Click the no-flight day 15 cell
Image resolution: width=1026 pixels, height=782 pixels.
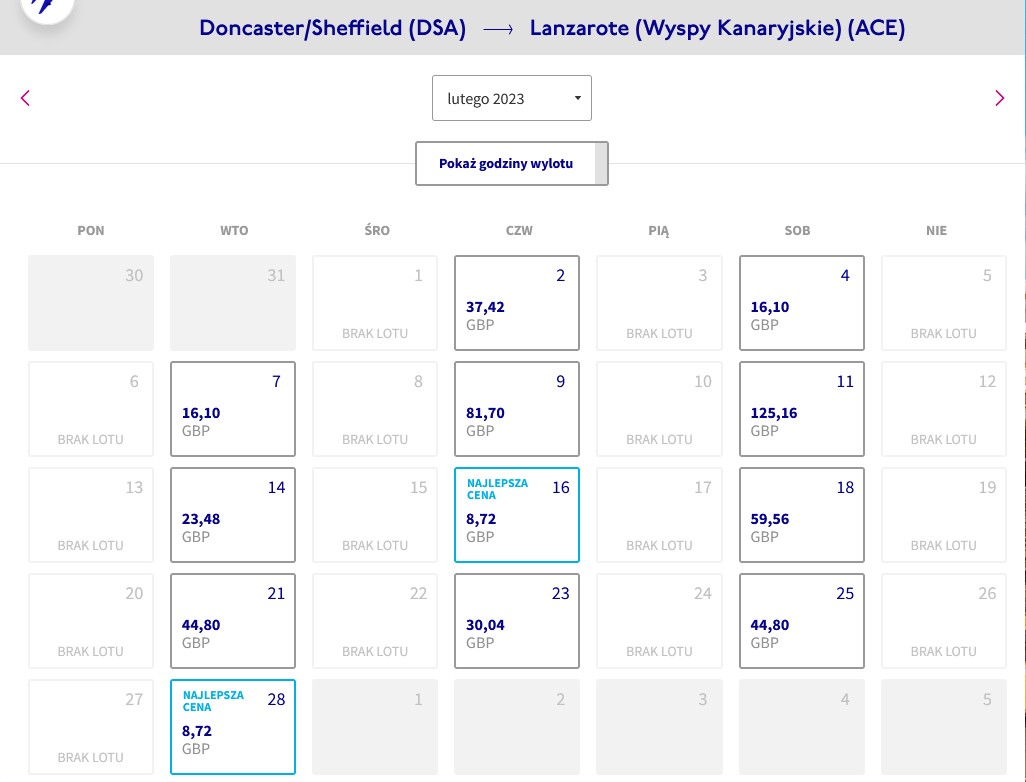coord(375,515)
